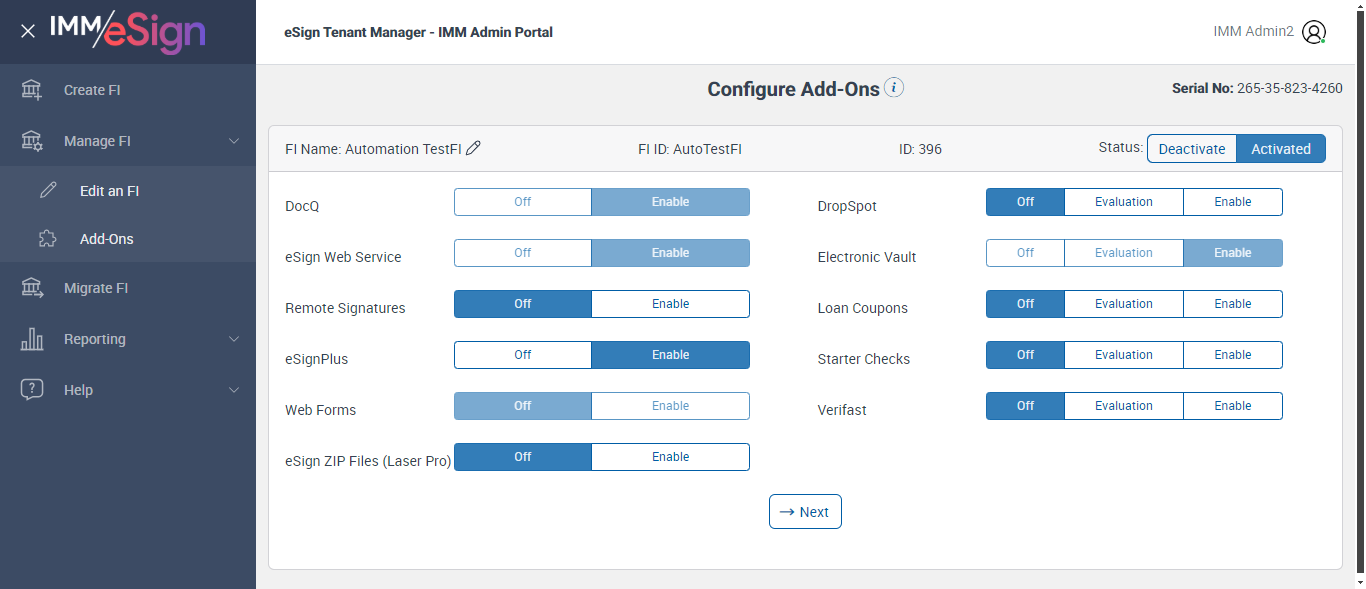Enable eSign ZIP Files (Laser Pro)

(670, 457)
